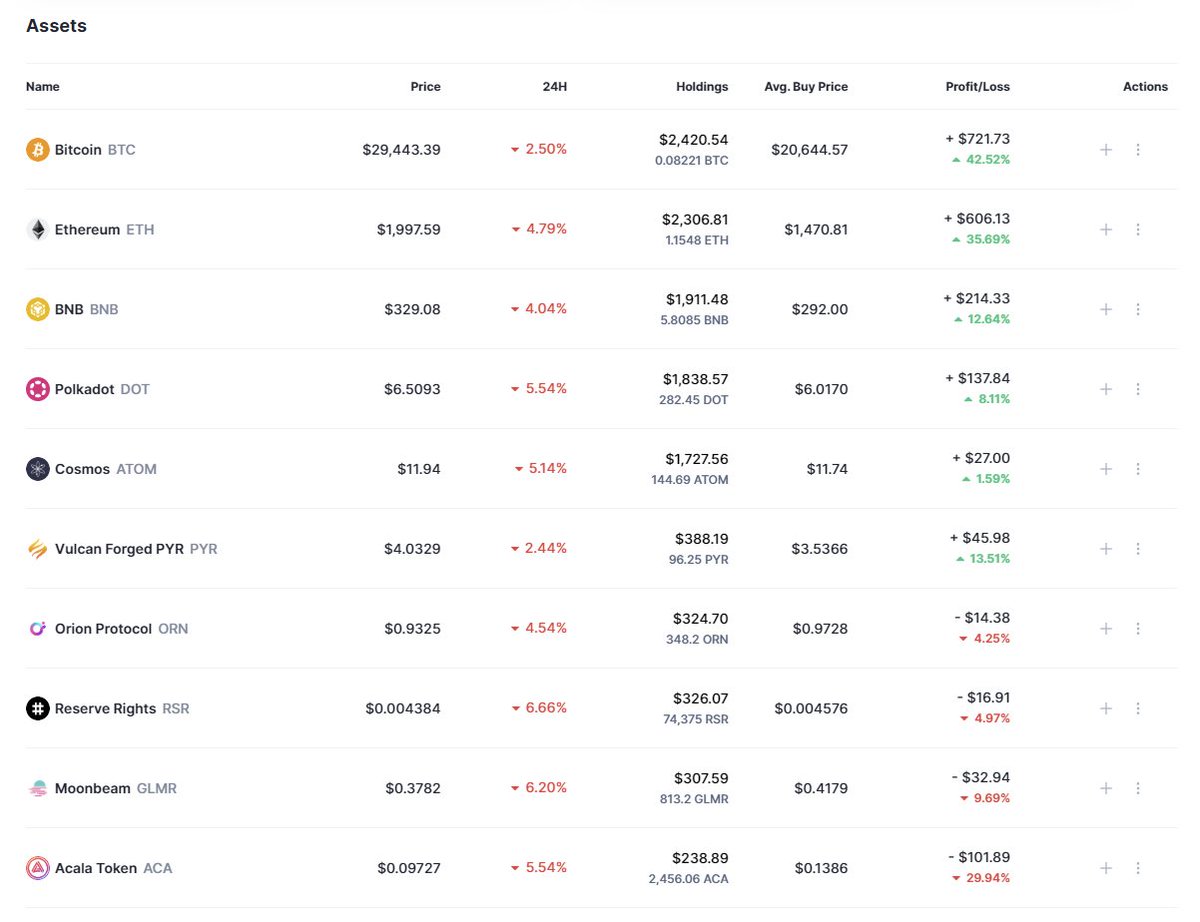Open more options menu for BNB row
This screenshot has width=1200, height=922.
pyautogui.click(x=1138, y=309)
